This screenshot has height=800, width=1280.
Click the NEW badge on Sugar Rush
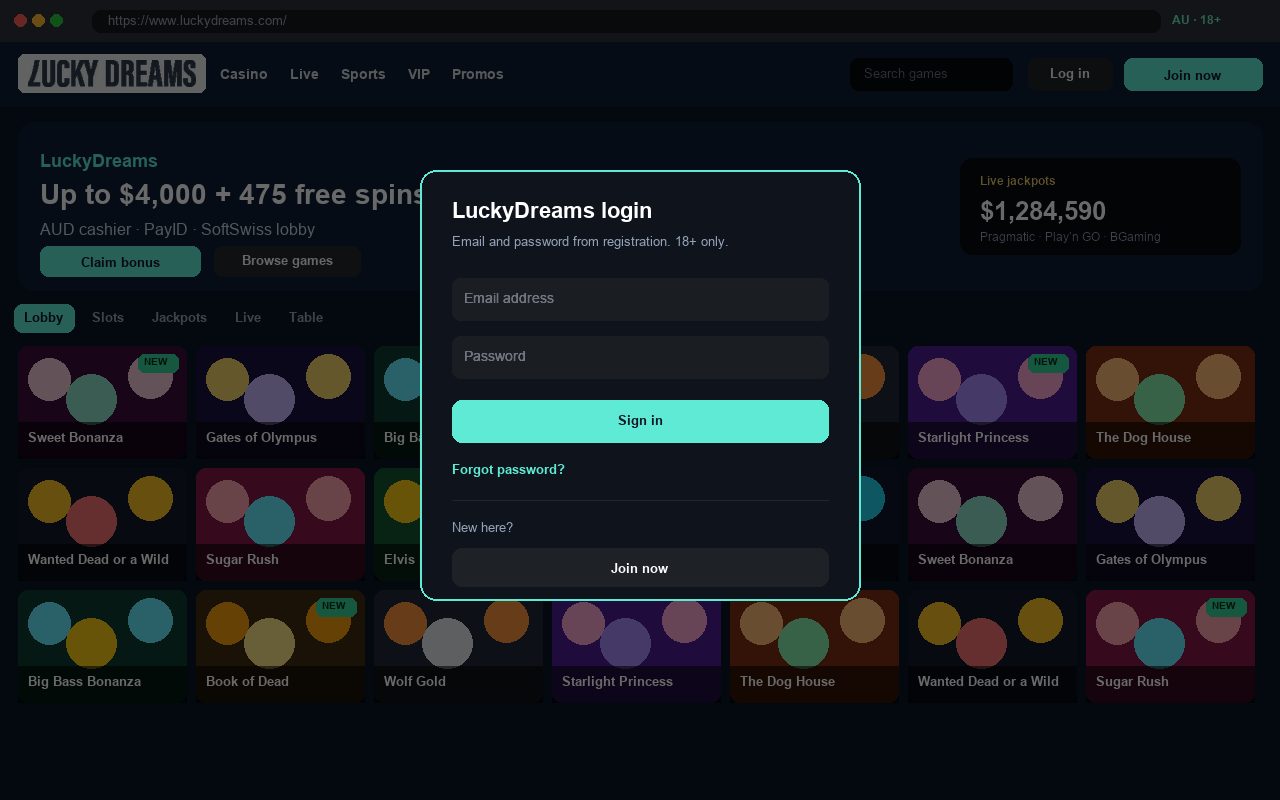[x=1225, y=606]
